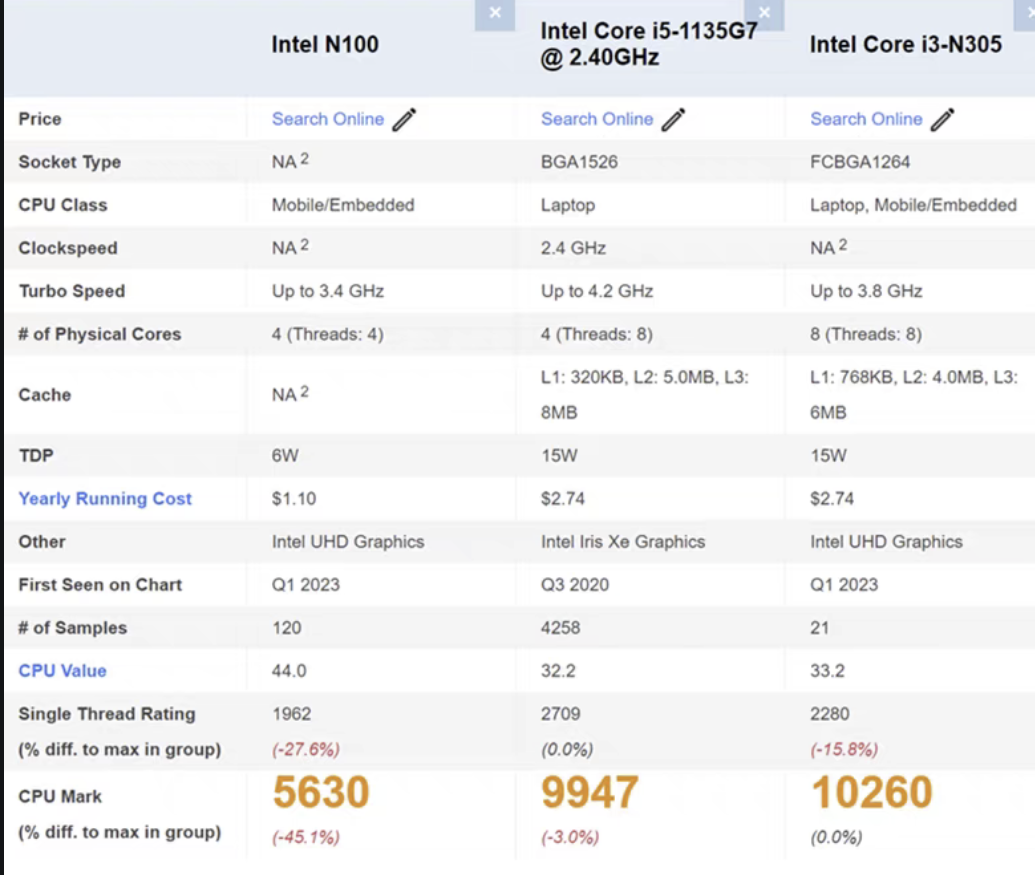
Task: Open Search Online link for Core i3-N305
Action: click(x=867, y=119)
